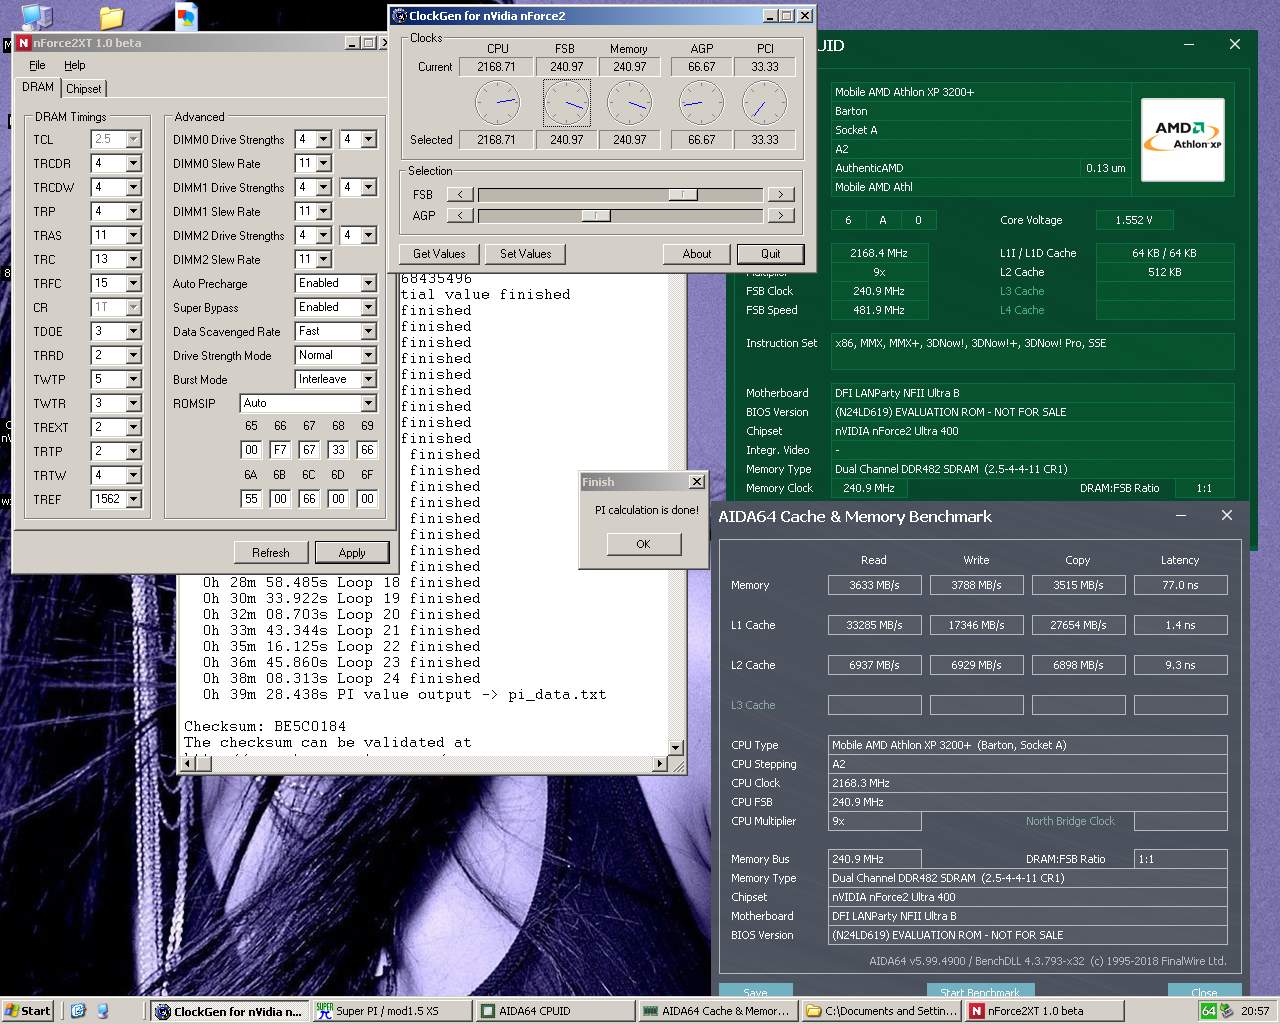The image size is (1280, 1024).
Task: Click the FSB slider thumb
Action: pyautogui.click(x=683, y=195)
